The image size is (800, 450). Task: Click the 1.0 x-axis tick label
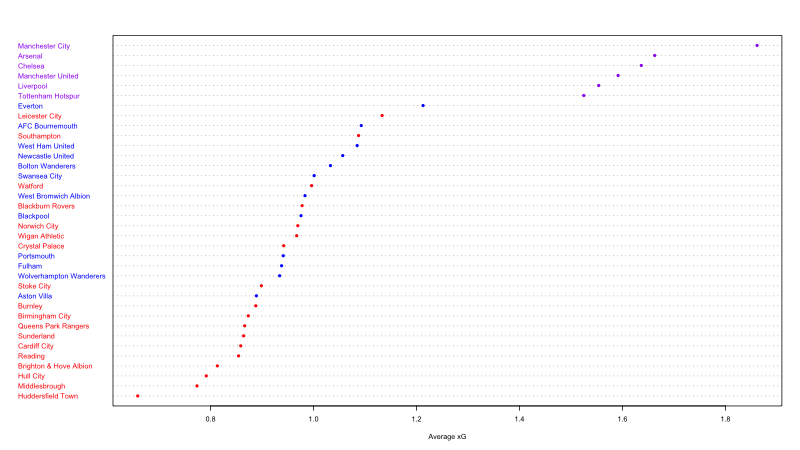(x=313, y=419)
